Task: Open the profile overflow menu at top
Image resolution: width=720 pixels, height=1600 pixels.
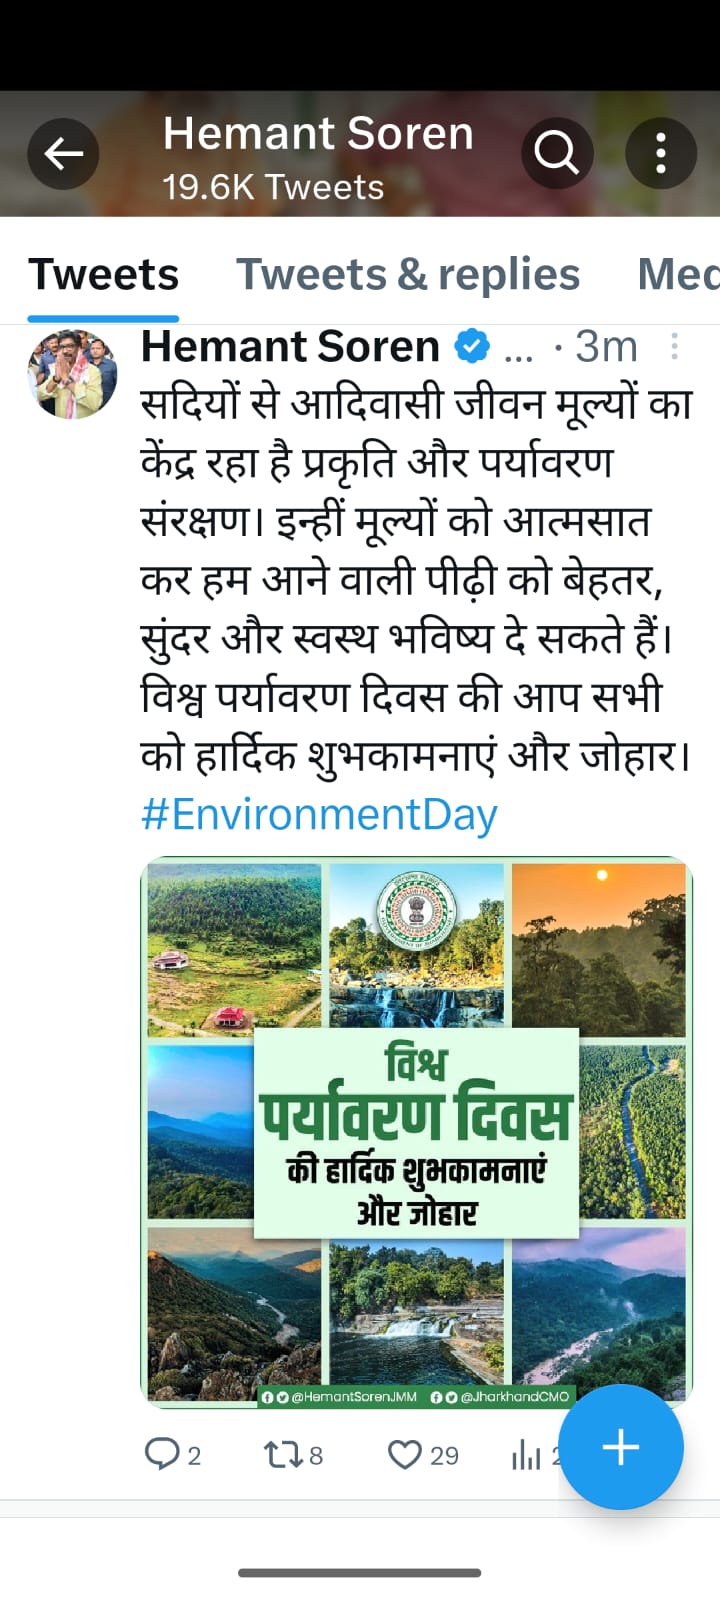Action: [x=661, y=154]
